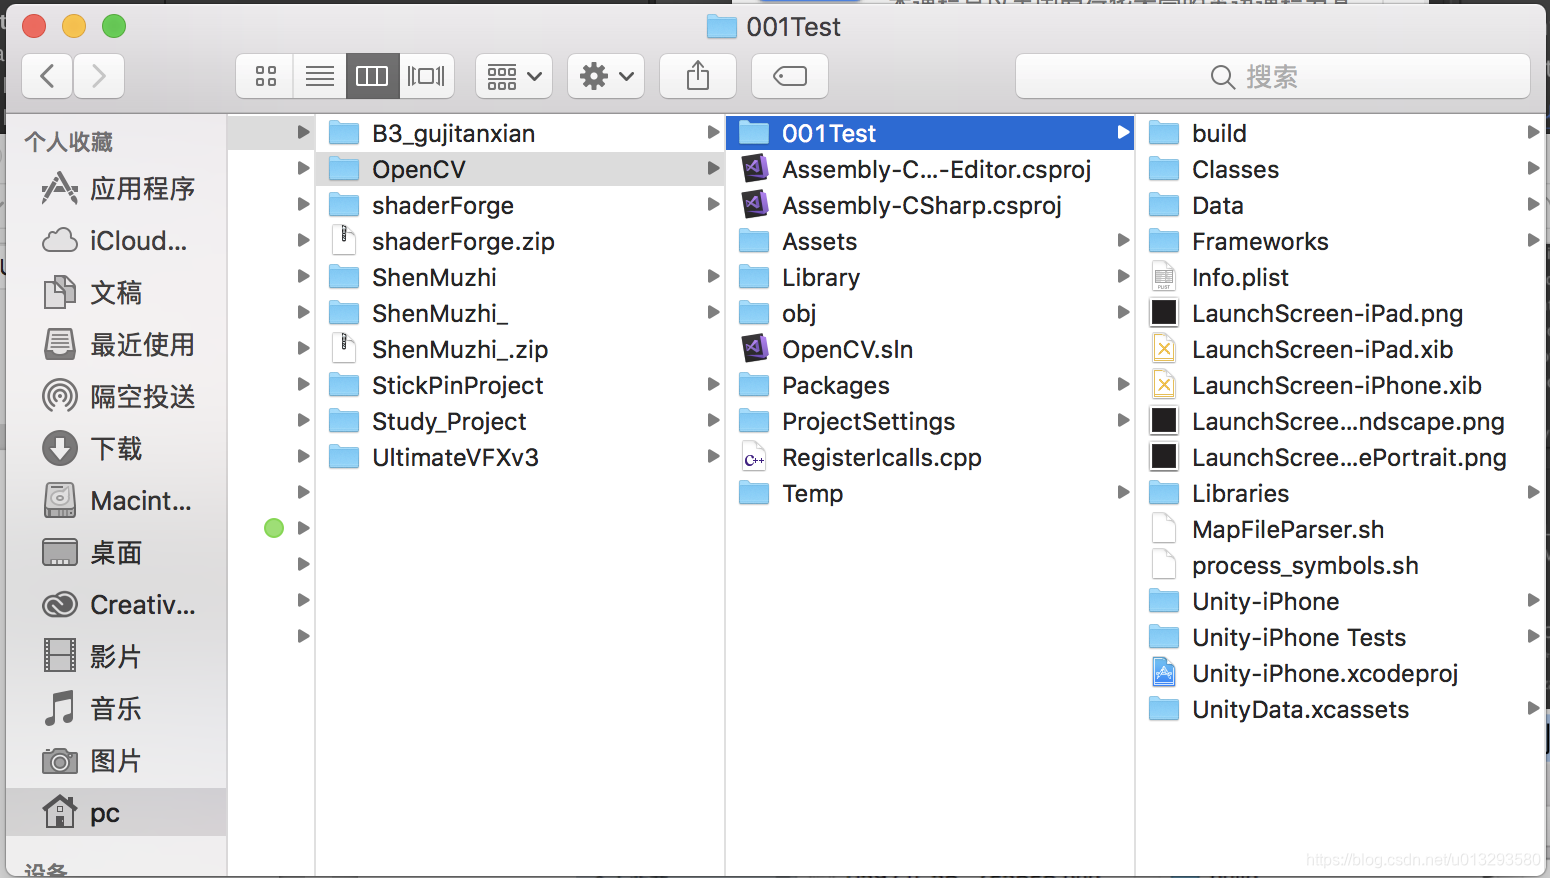Expand the ProjectSettings folder arrow
This screenshot has width=1550, height=878.
[x=1123, y=421]
